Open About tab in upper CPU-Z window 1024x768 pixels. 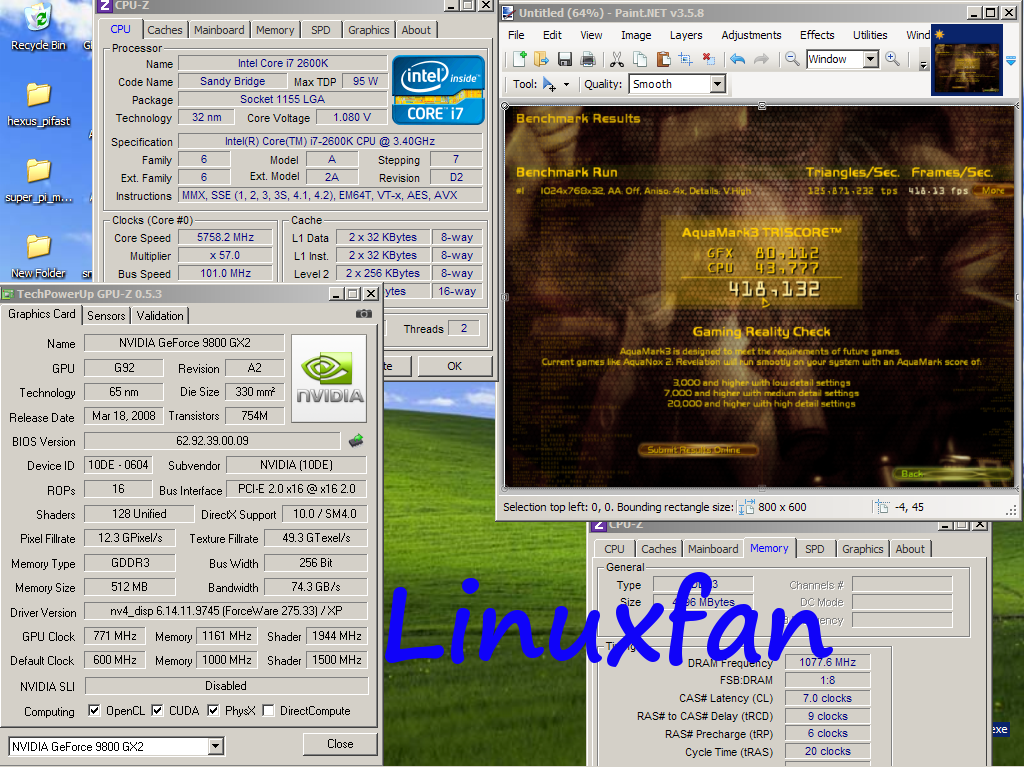[416, 30]
